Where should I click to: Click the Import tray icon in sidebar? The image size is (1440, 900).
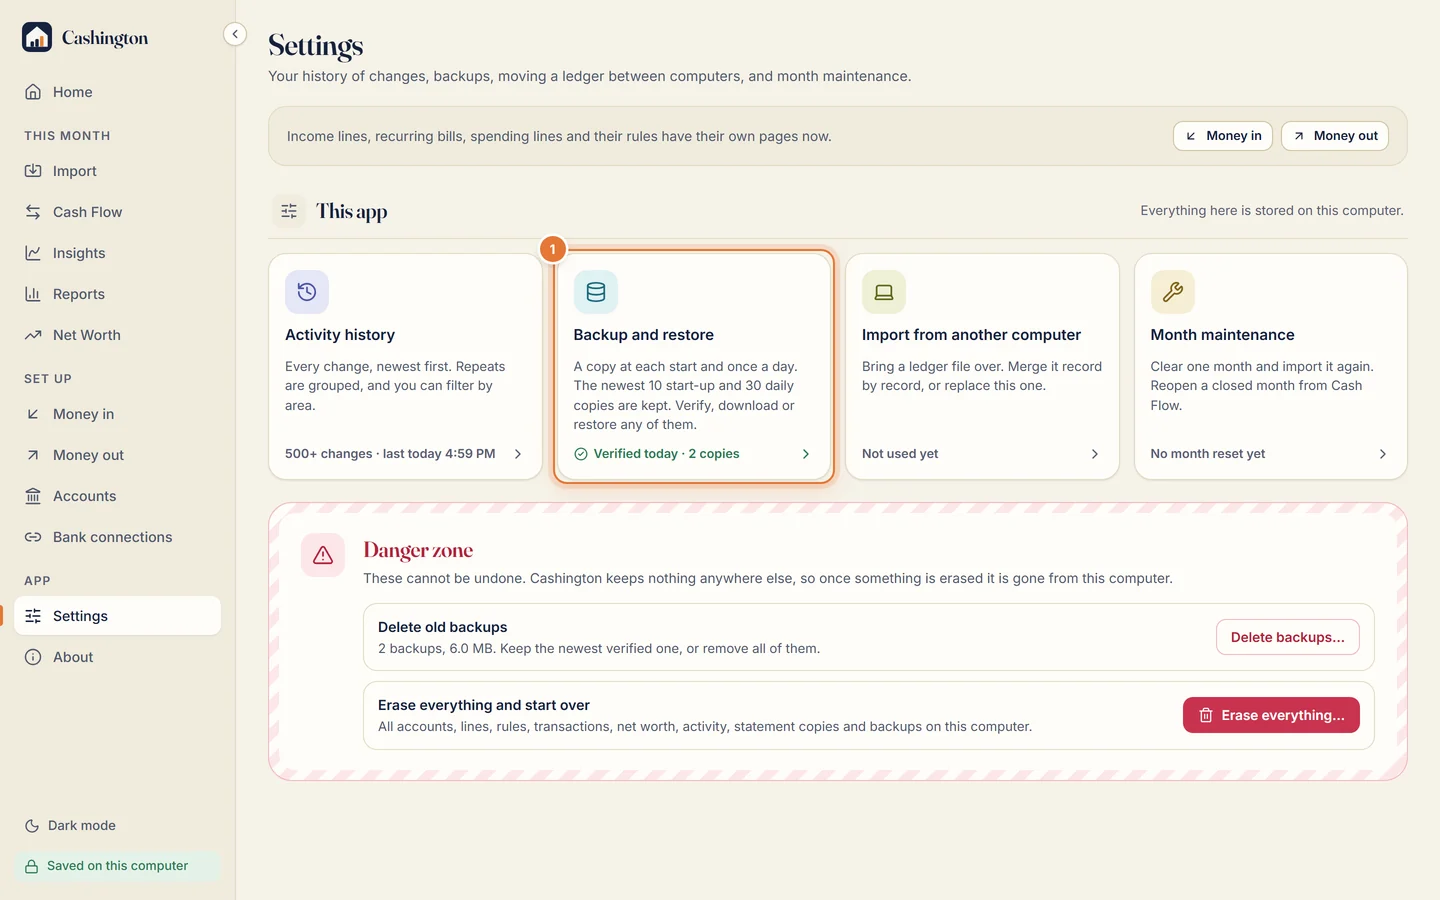click(33, 171)
